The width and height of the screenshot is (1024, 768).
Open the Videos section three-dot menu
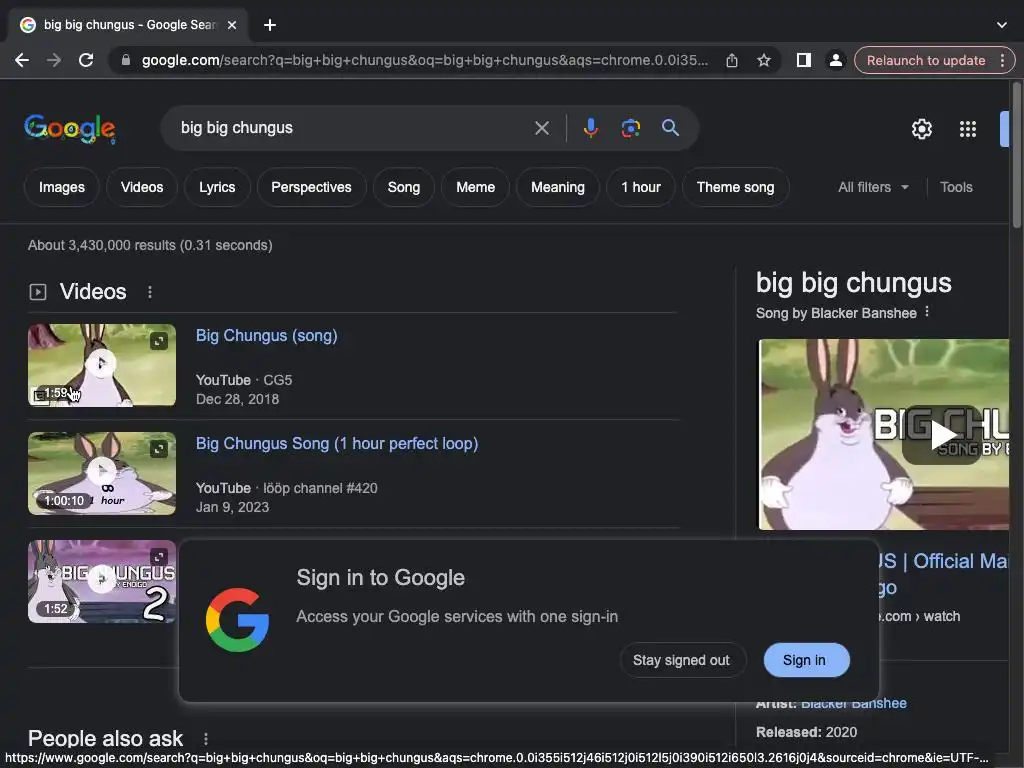click(150, 292)
